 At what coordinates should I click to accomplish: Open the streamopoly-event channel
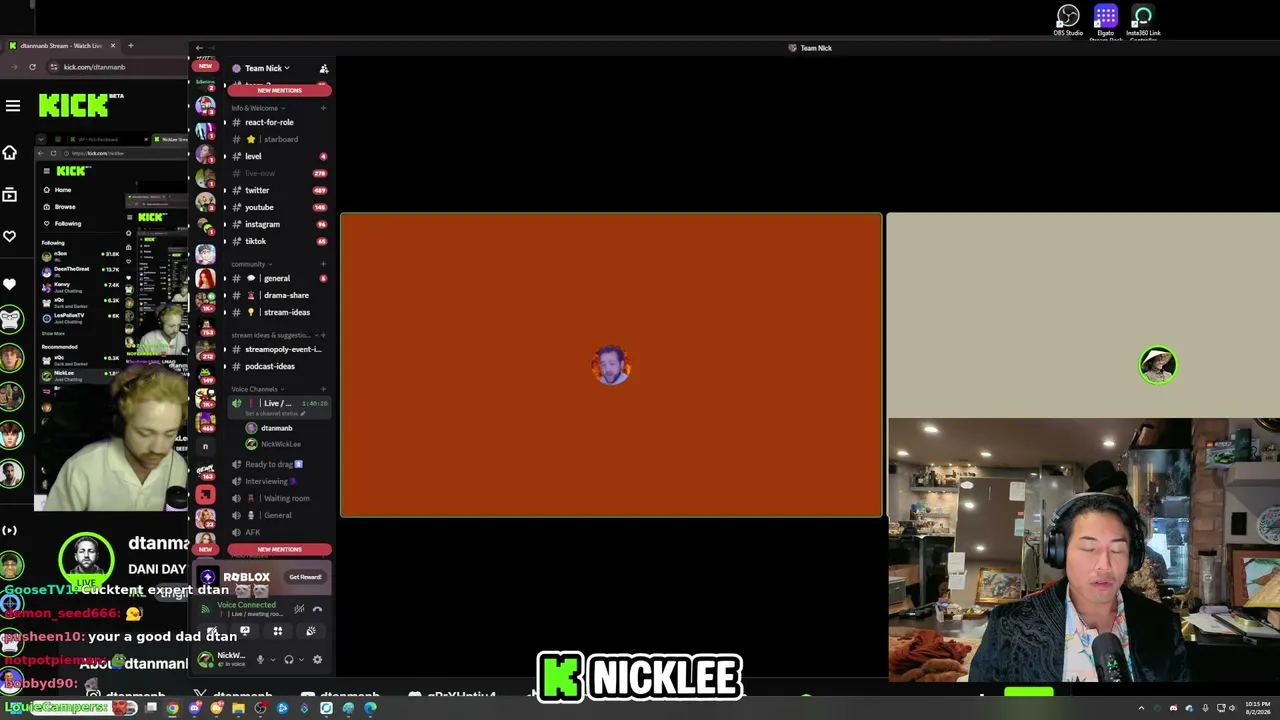point(278,349)
